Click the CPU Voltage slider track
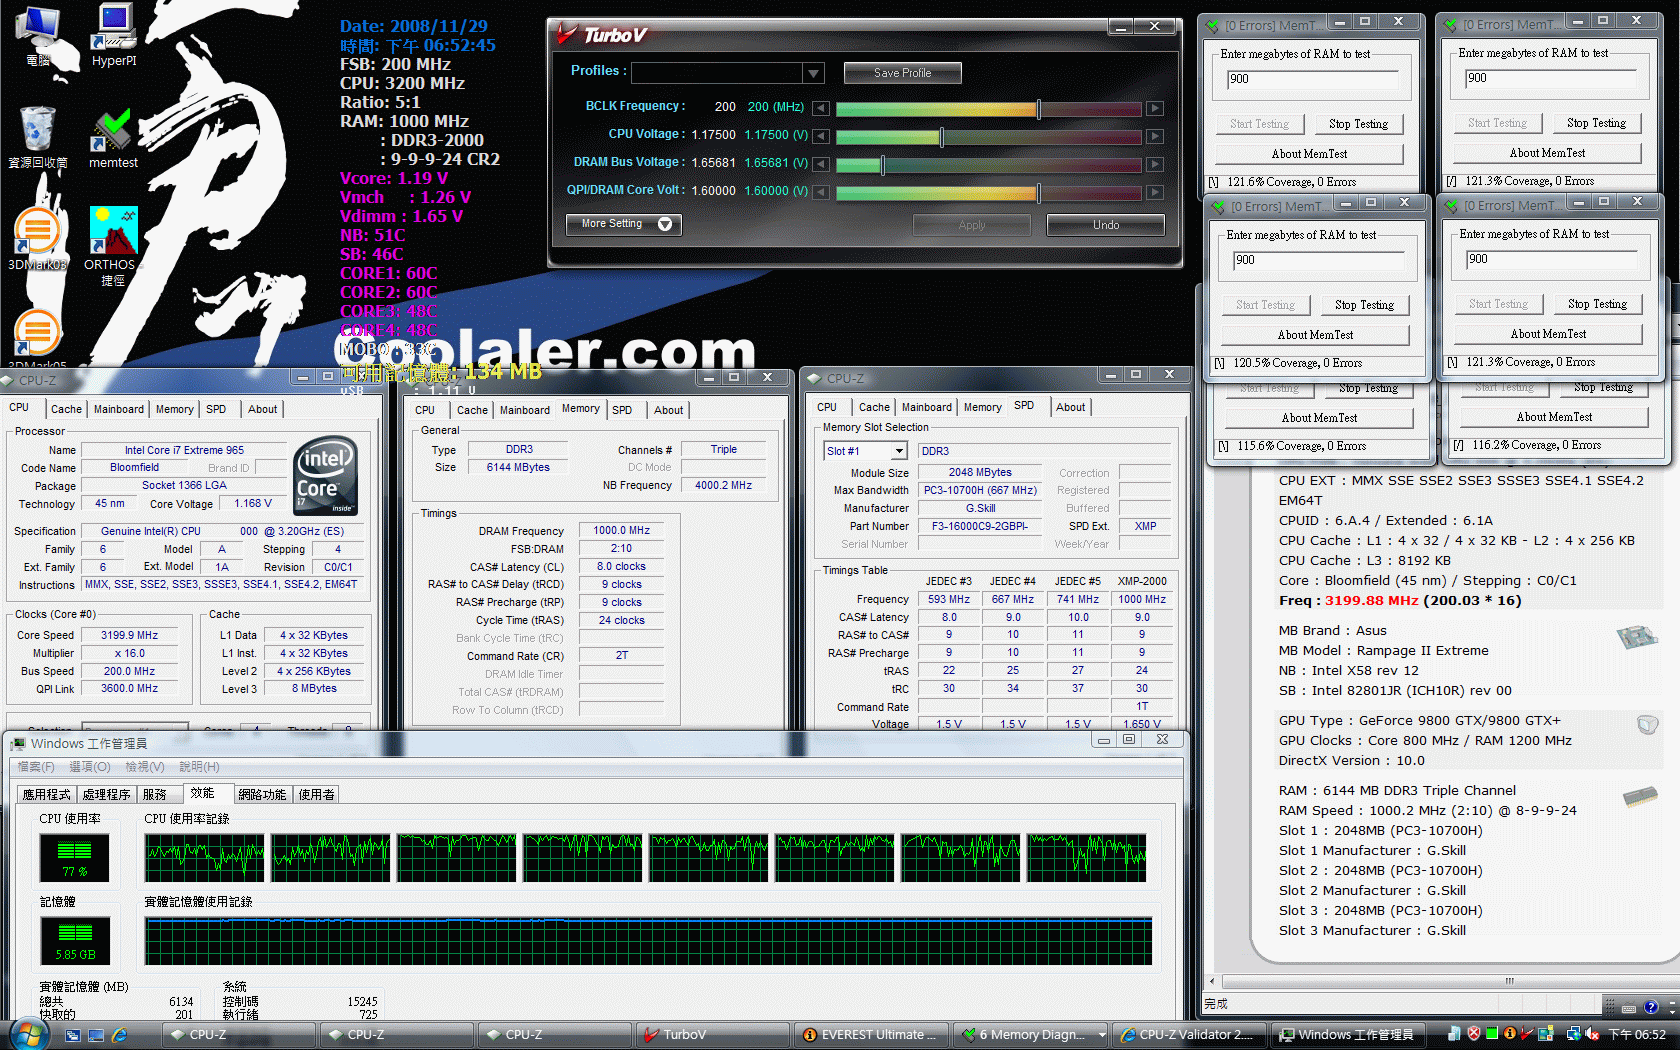Viewport: 1680px width, 1050px height. coord(988,136)
